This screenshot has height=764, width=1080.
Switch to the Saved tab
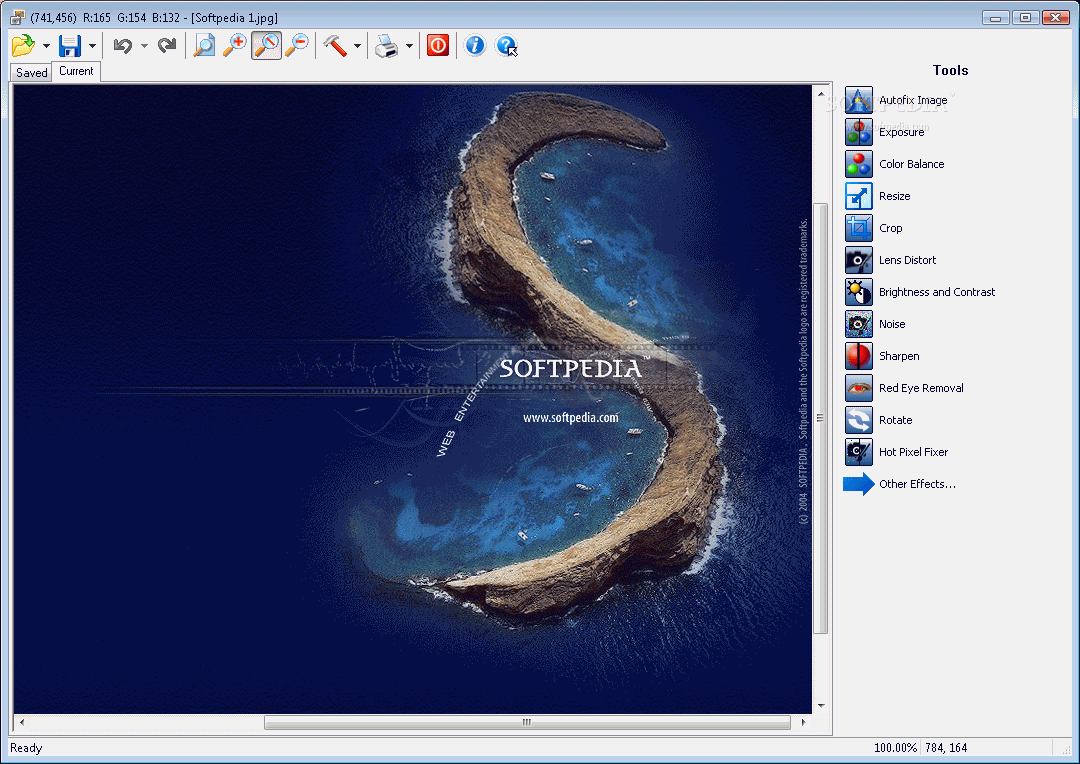click(x=32, y=73)
